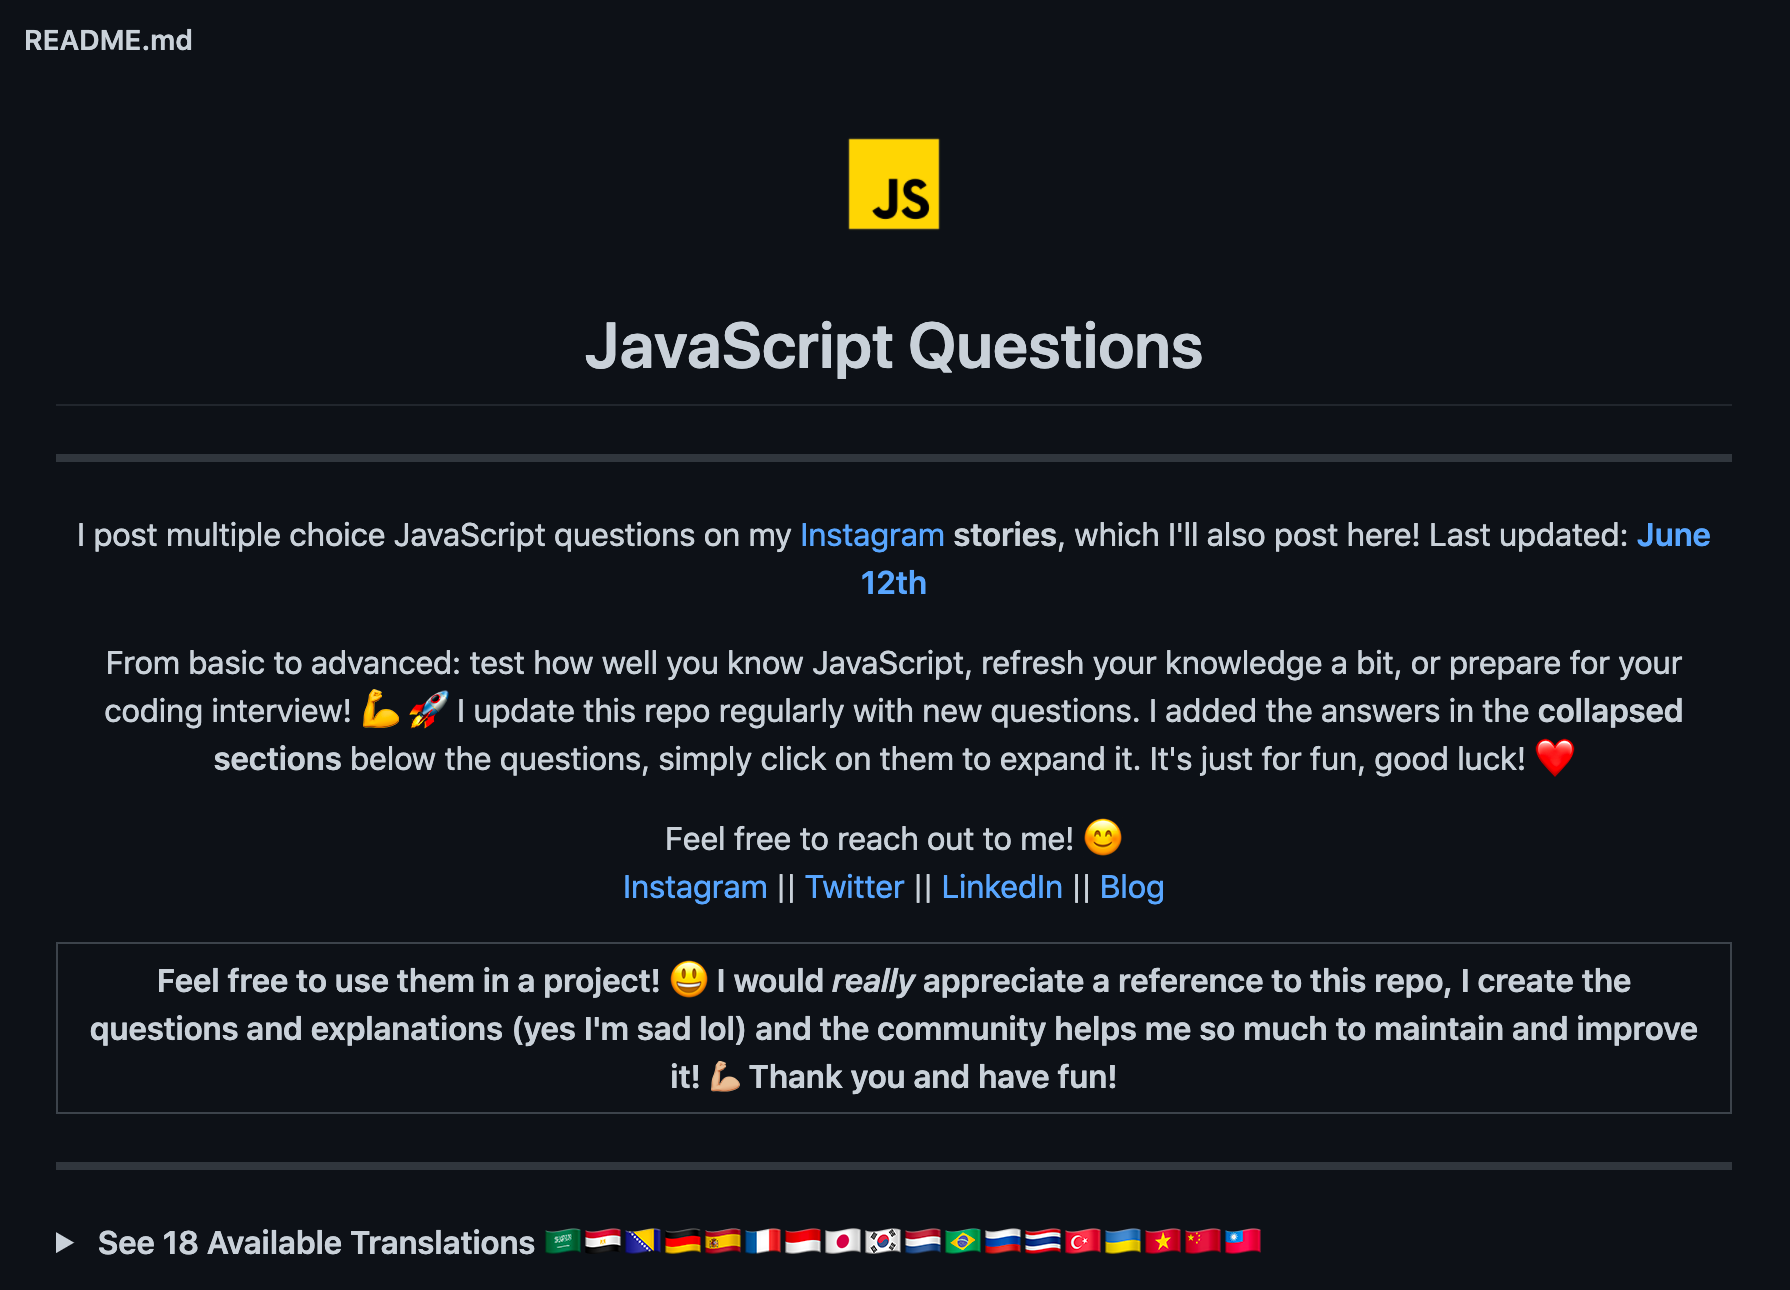Select the Bosnia flag in translations
Screen dimensions: 1790x1290
pos(643,1242)
